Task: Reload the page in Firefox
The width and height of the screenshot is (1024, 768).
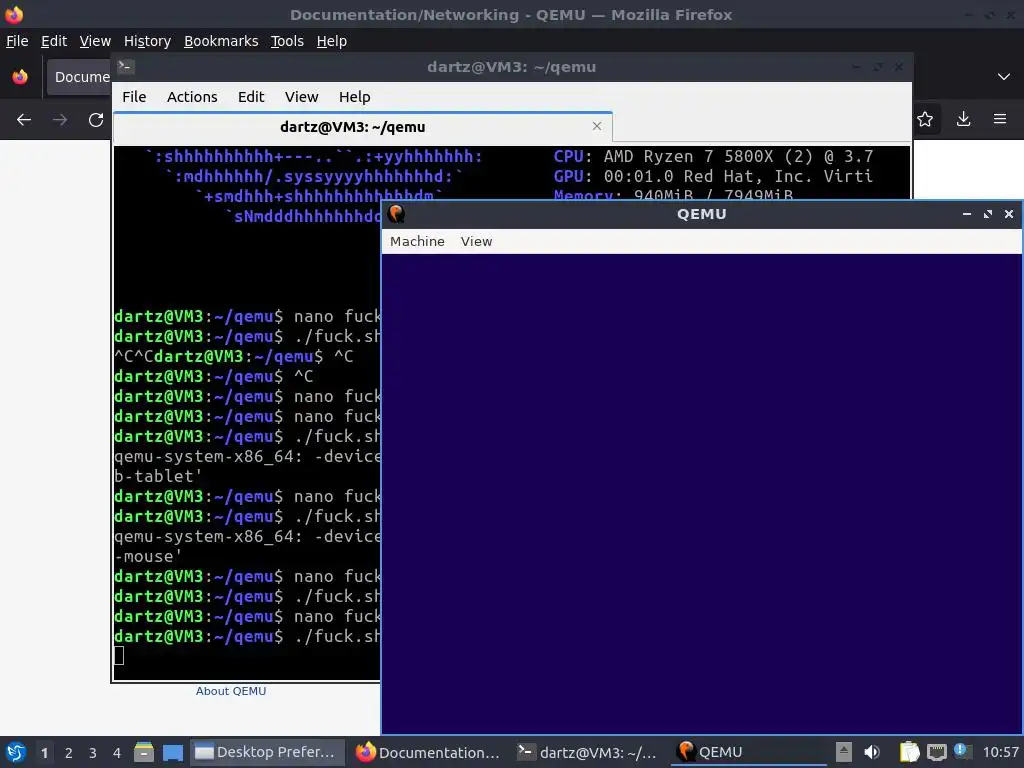Action: (x=96, y=120)
